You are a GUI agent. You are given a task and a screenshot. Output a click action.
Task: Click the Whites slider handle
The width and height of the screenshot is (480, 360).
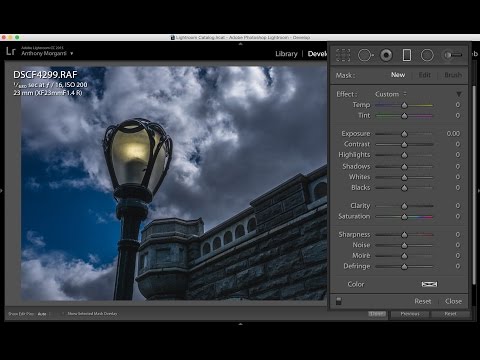coord(404,177)
